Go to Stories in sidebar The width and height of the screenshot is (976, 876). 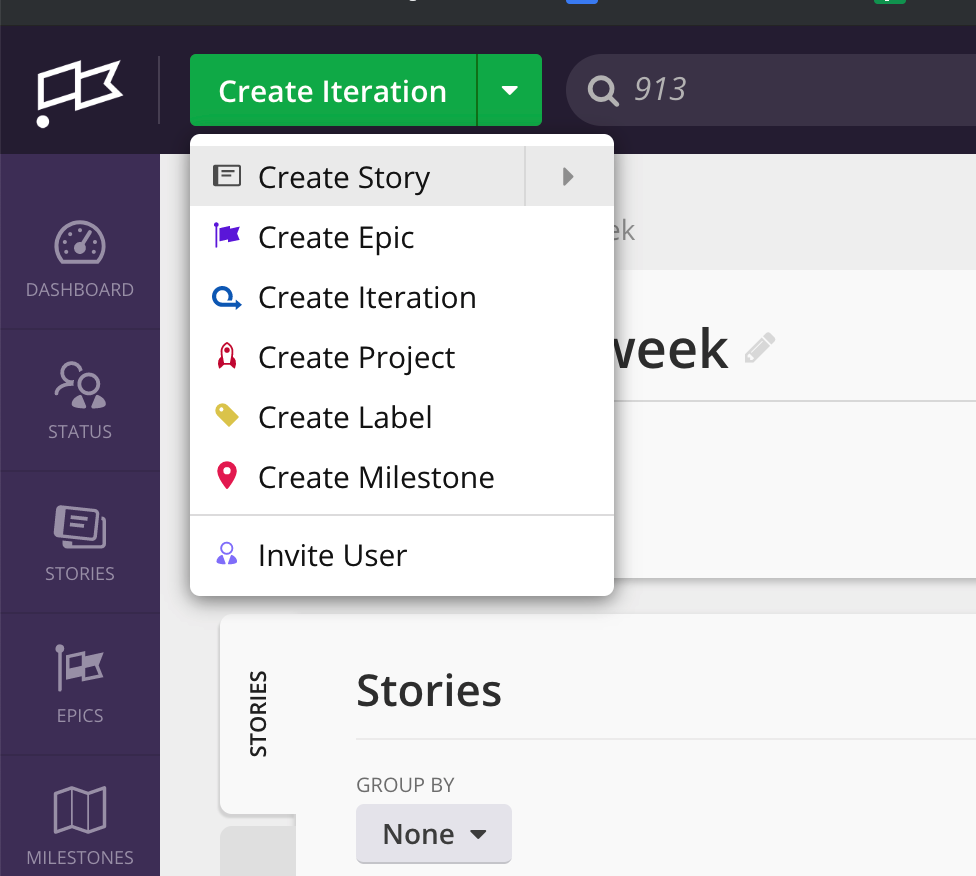click(80, 542)
